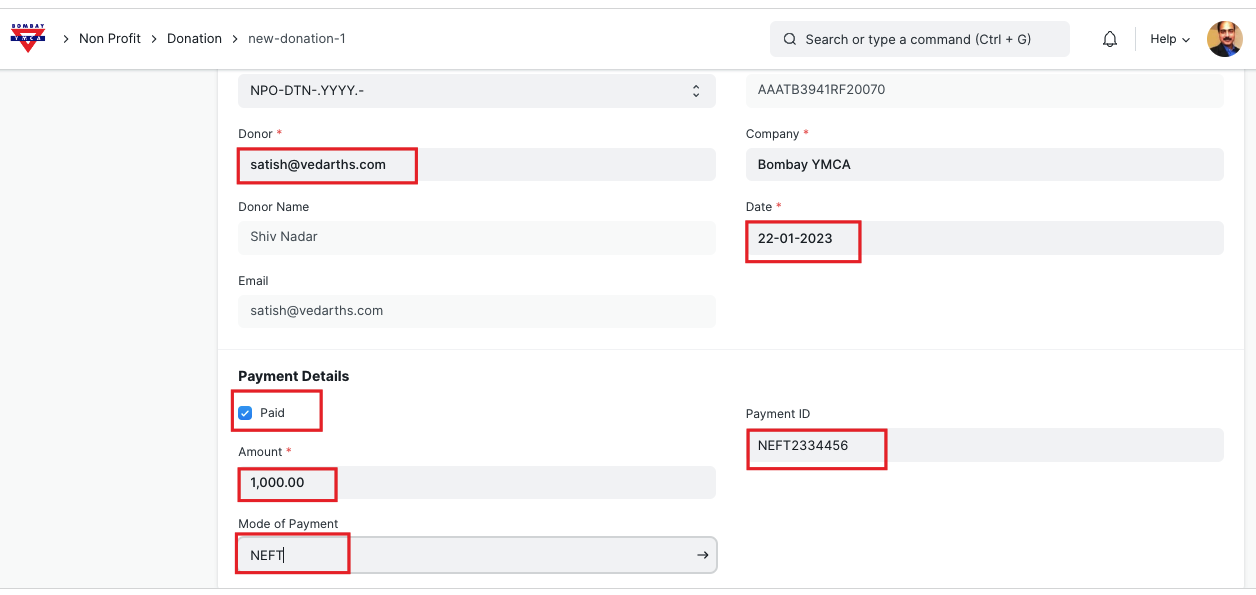The width and height of the screenshot is (1256, 595).
Task: Click the field showing AAATB3941RF20070
Action: (x=984, y=90)
